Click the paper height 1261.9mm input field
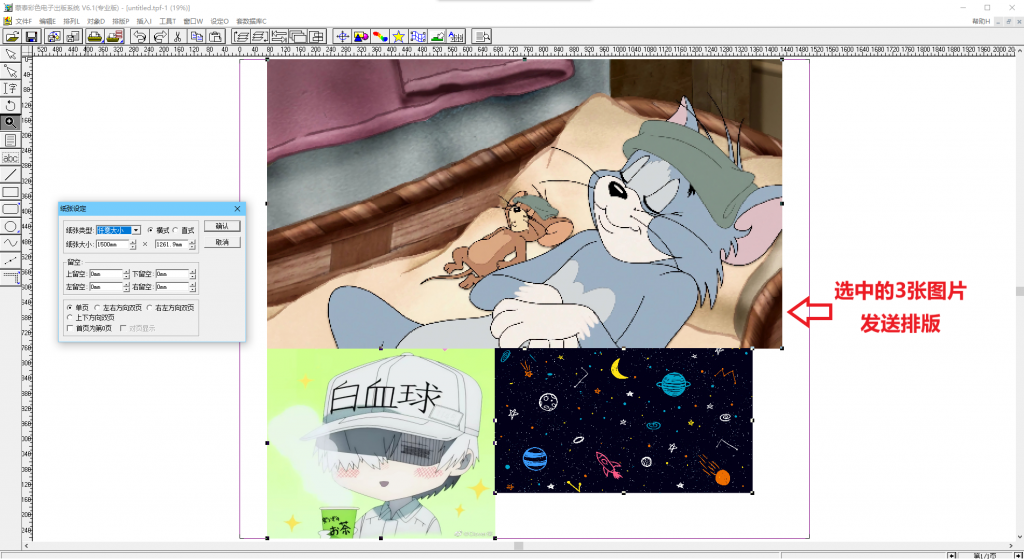Screen dimensions: 1024x559 [x=172, y=244]
